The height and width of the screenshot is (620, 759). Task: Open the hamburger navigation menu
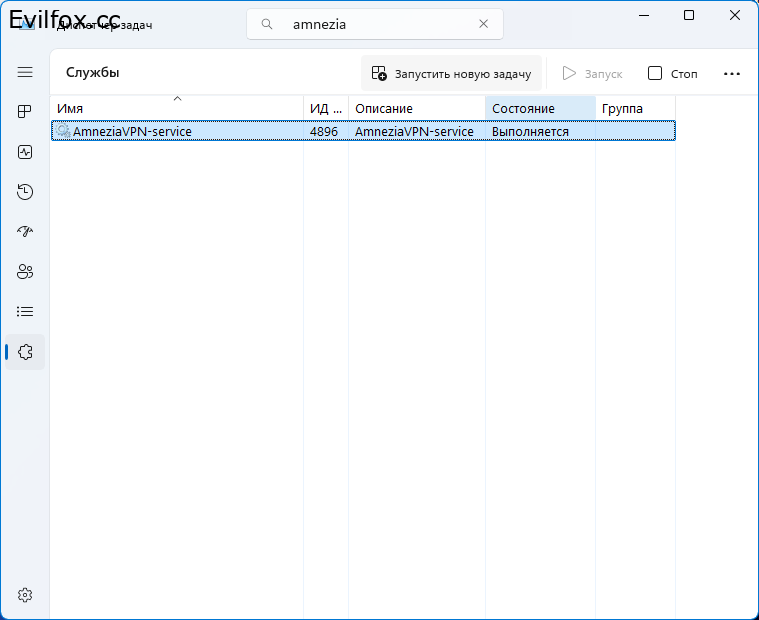[x=25, y=73]
